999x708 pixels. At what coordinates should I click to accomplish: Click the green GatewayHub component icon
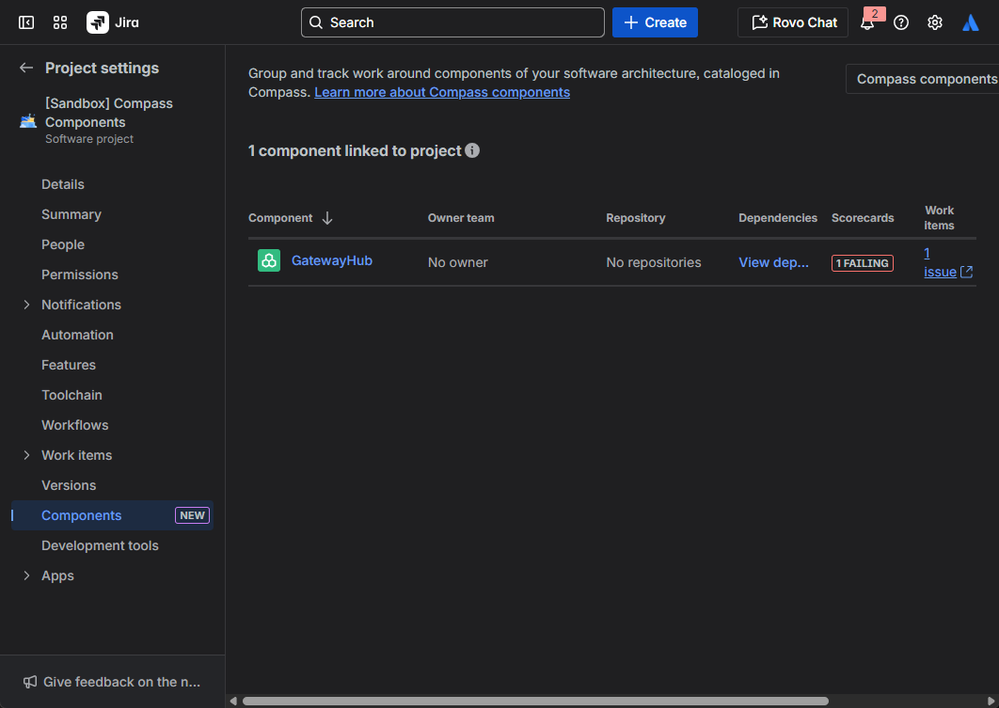pyautogui.click(x=269, y=261)
